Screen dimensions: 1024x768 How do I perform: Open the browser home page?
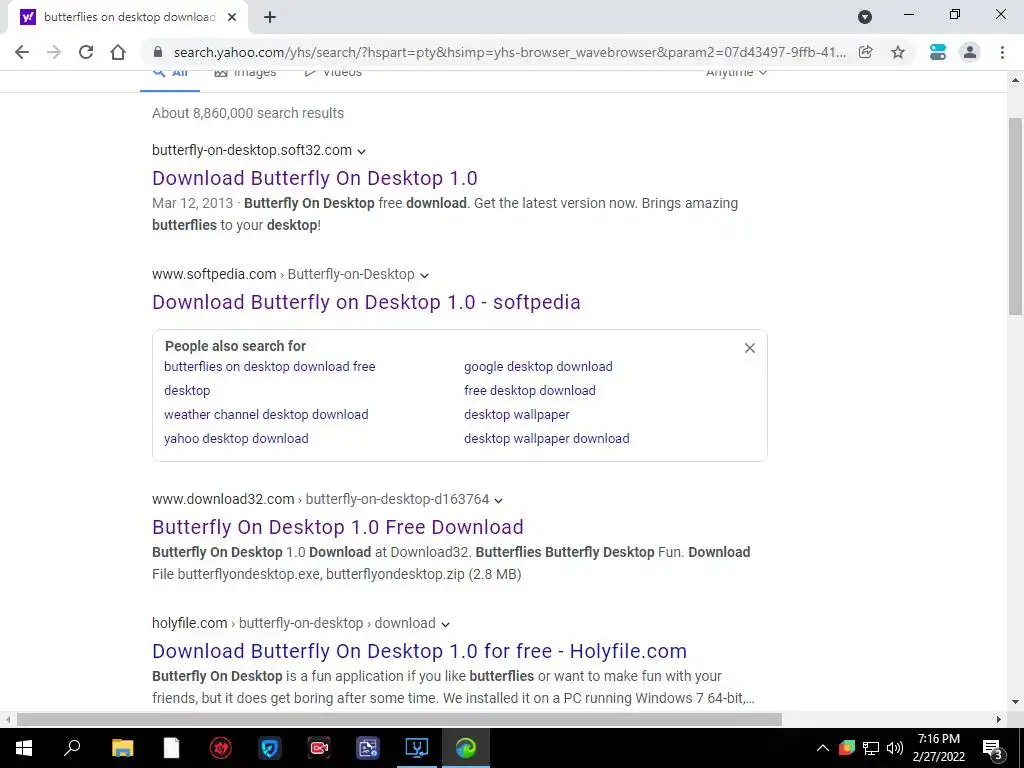pyautogui.click(x=118, y=52)
